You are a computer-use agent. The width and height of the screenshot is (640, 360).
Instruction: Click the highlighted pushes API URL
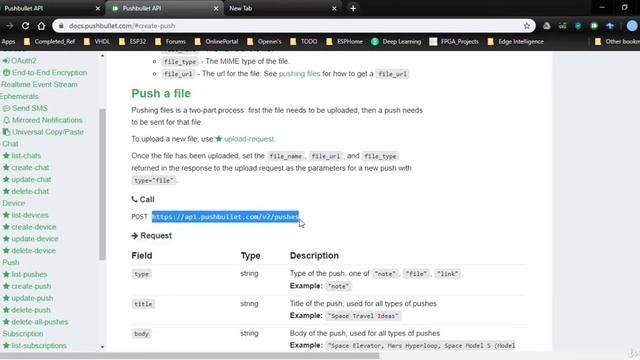225,216
